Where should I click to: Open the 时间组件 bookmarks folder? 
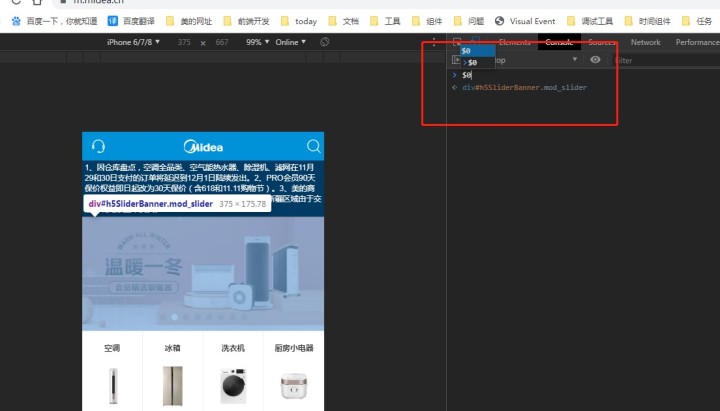point(647,21)
